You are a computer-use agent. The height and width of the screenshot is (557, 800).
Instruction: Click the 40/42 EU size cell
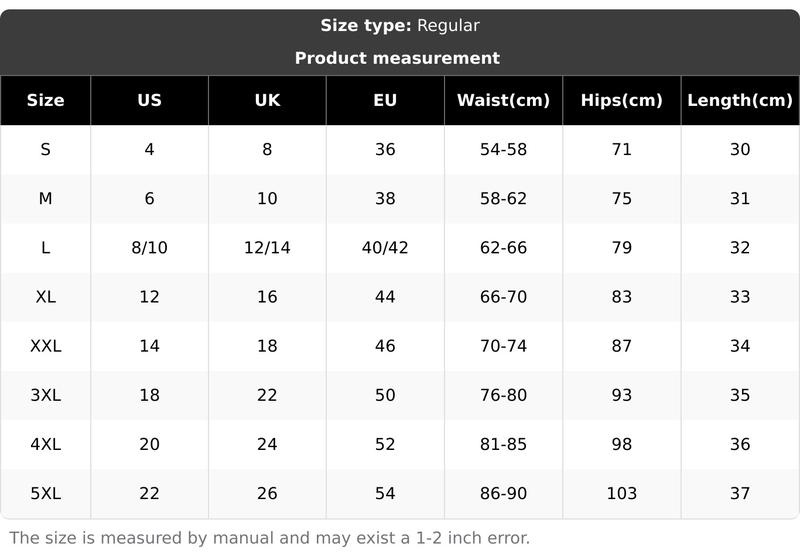coord(385,248)
